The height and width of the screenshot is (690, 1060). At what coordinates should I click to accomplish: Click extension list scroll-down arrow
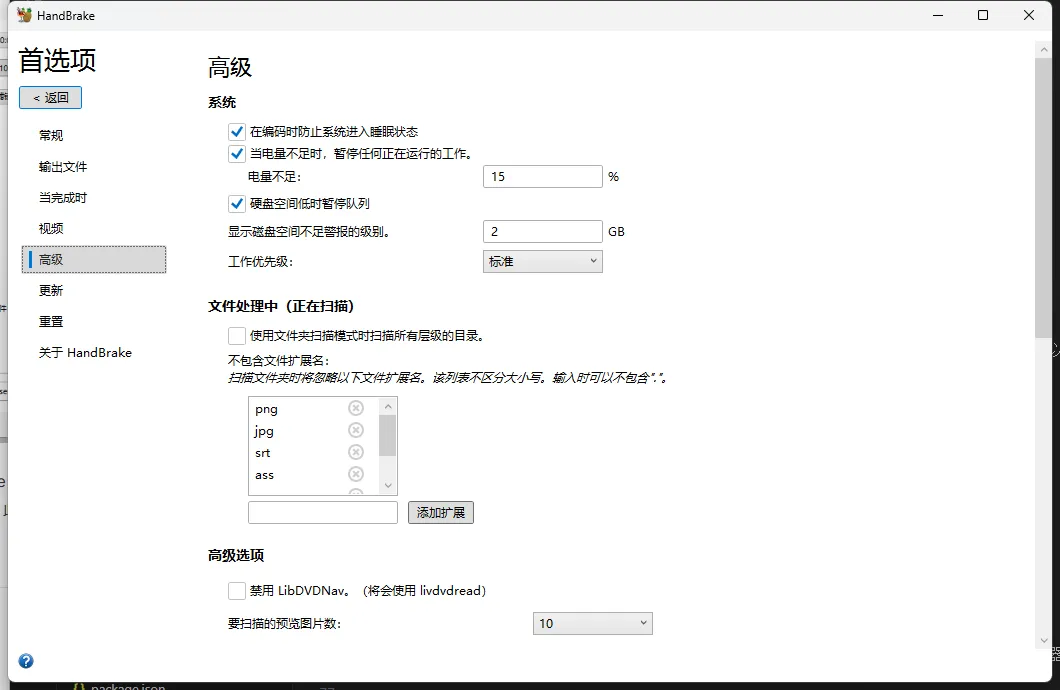click(x=387, y=485)
